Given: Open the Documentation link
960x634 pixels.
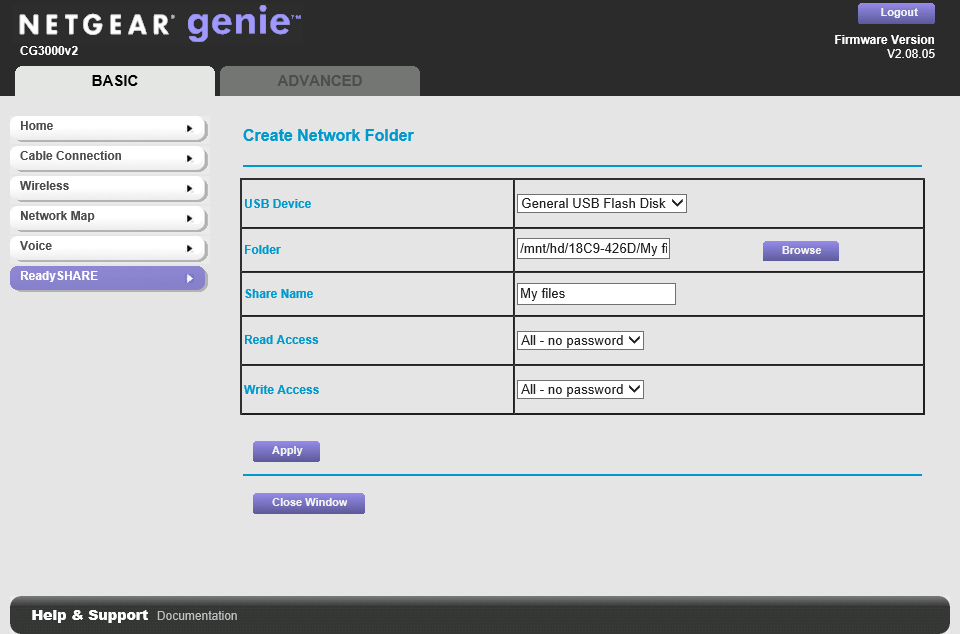Looking at the screenshot, I should [196, 615].
